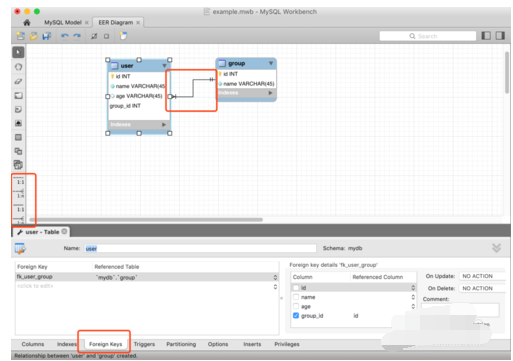The image size is (513, 361).
Task: Select the non-identifying 1:n relationship tool
Action: click(x=19, y=193)
